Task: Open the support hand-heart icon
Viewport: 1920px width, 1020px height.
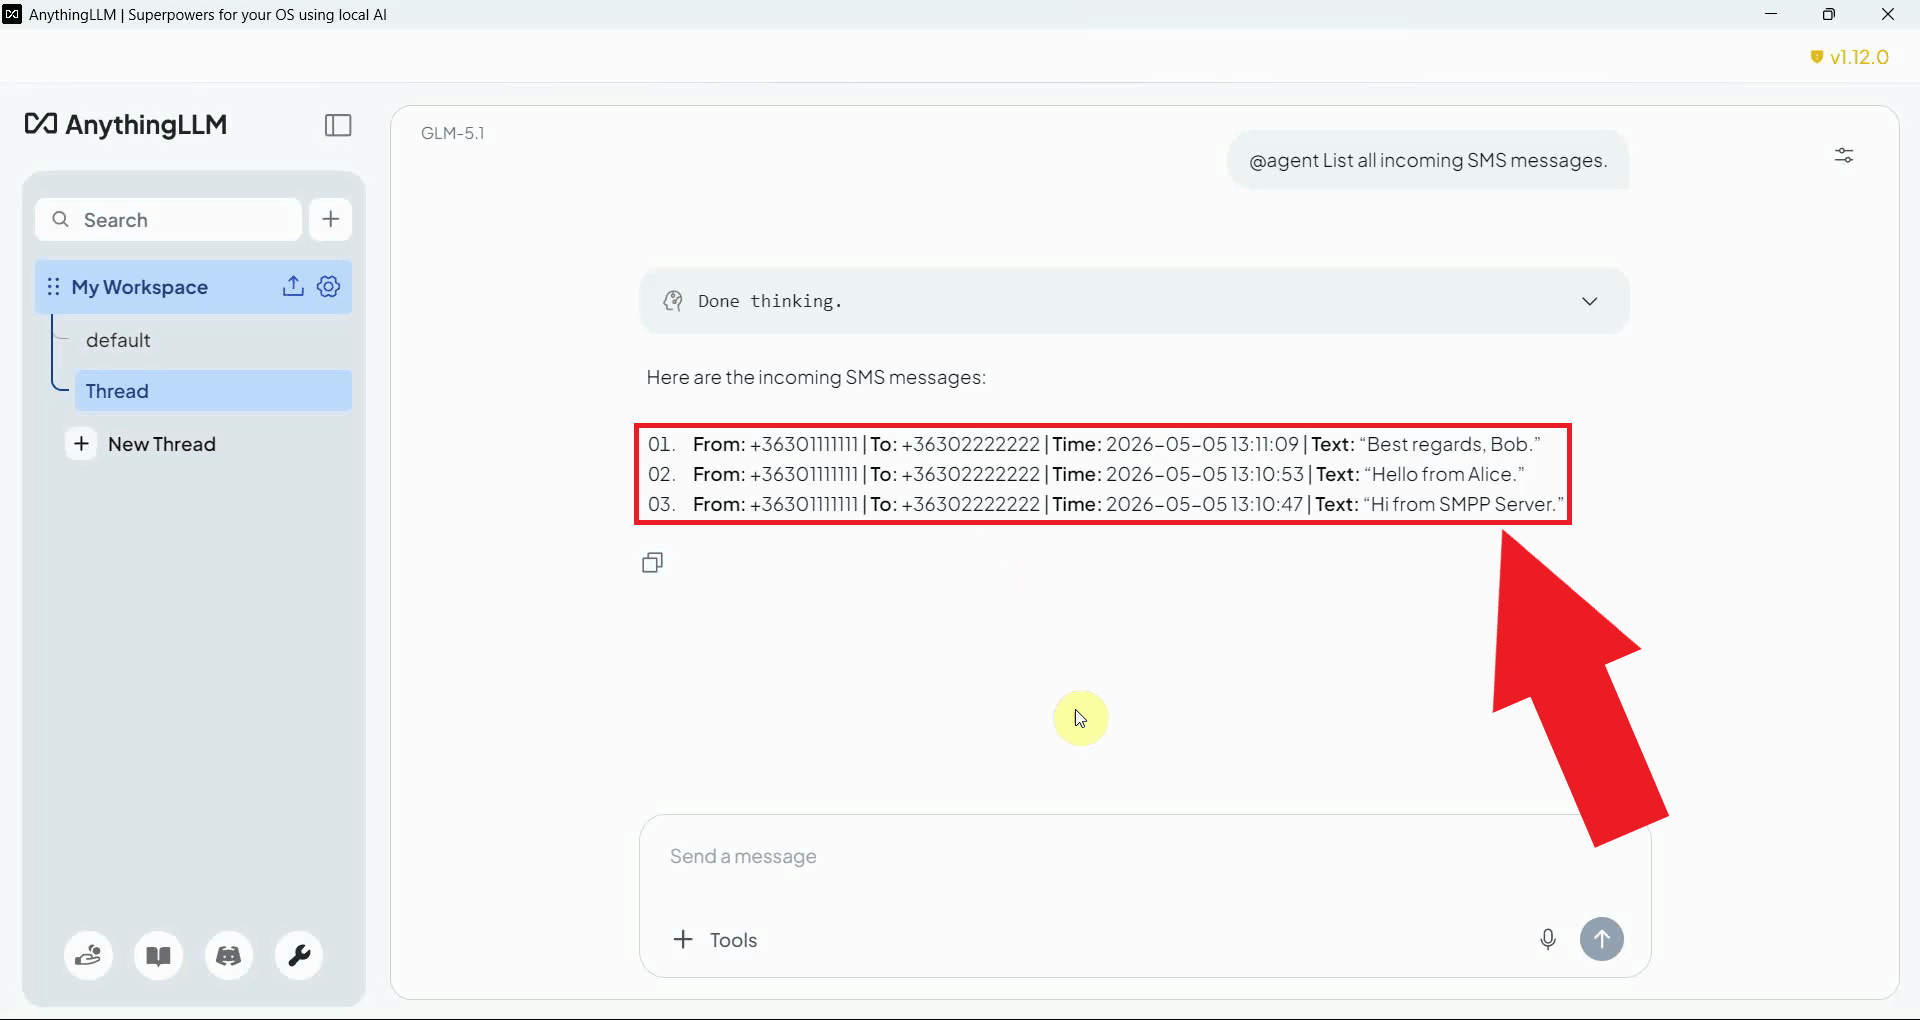Action: 89,956
